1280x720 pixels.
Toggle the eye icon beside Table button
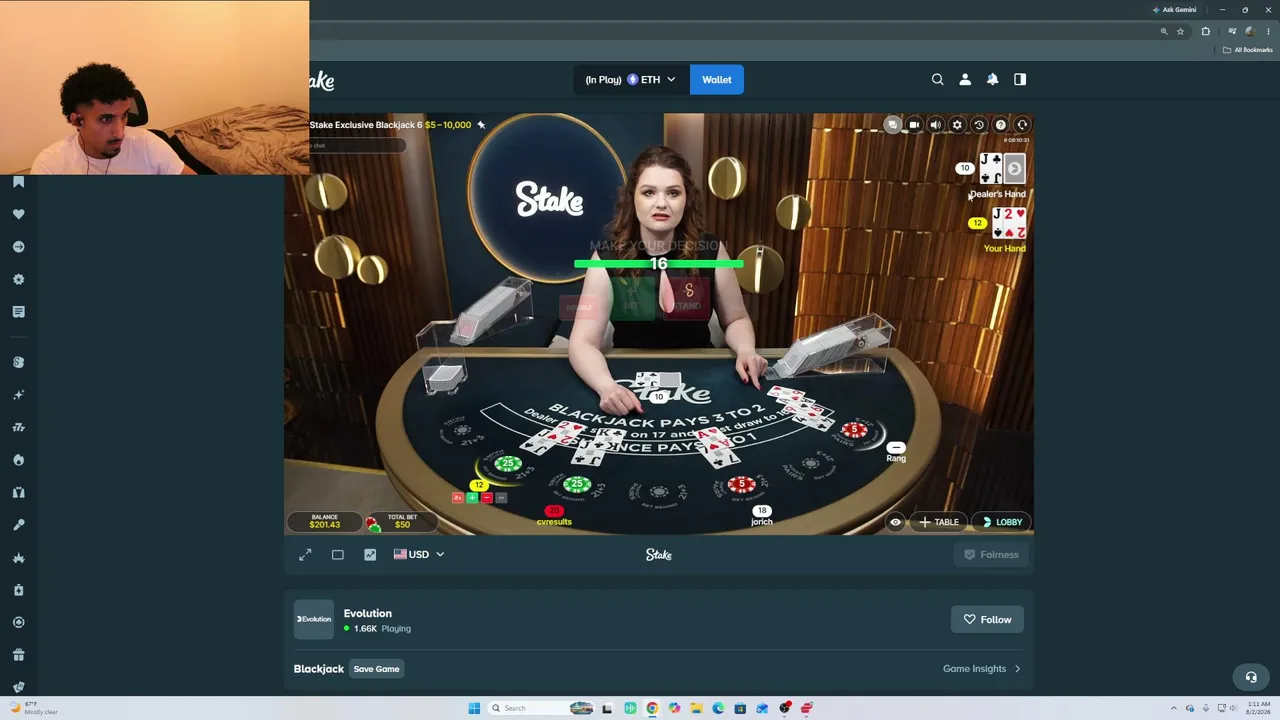(895, 522)
